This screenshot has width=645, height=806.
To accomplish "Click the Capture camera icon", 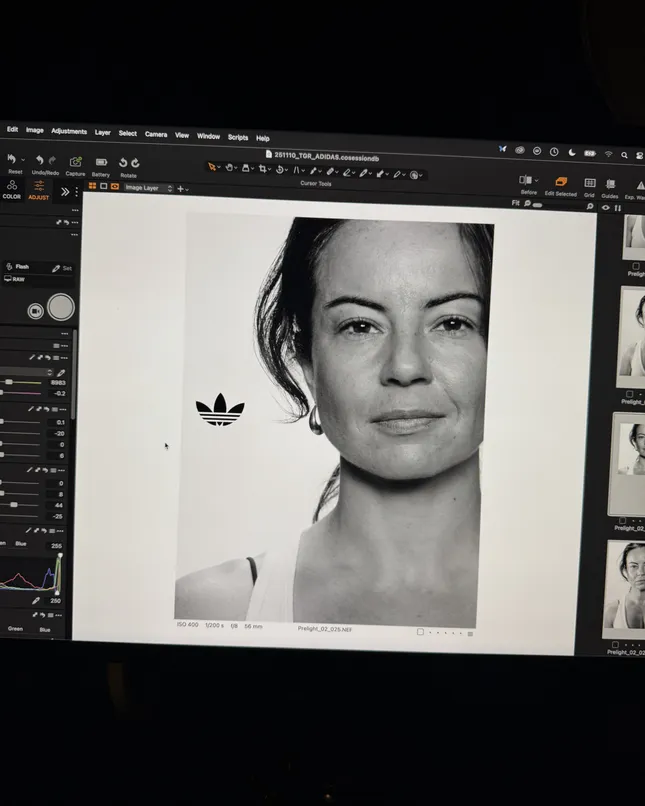I will tap(76, 162).
